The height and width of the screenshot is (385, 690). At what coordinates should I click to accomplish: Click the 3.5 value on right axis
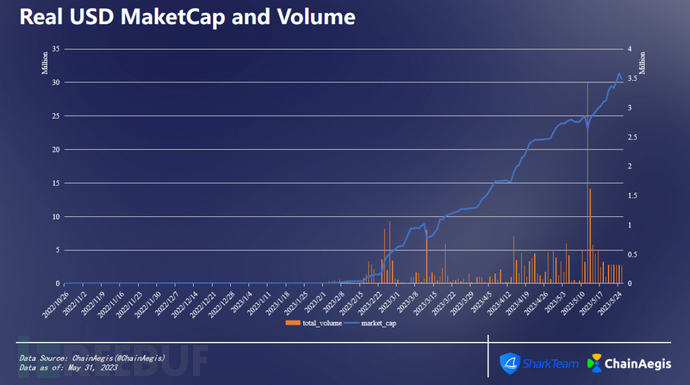633,78
